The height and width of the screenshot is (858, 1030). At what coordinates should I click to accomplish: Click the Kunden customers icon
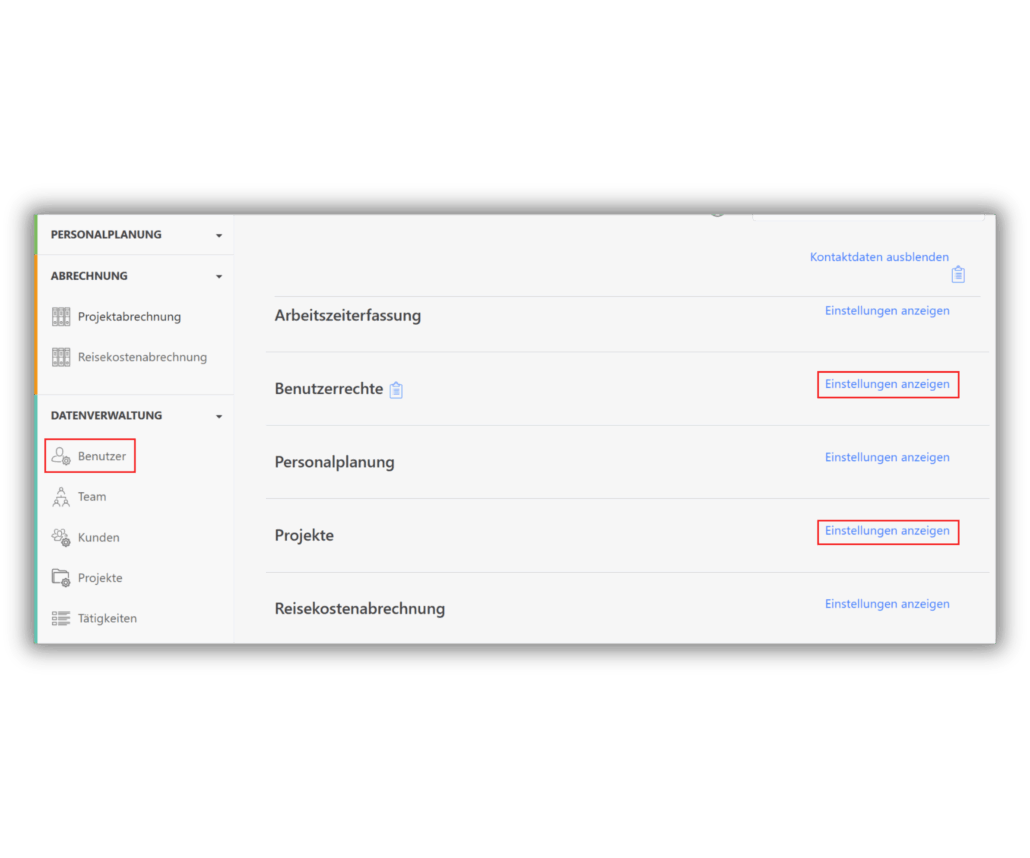(x=61, y=538)
